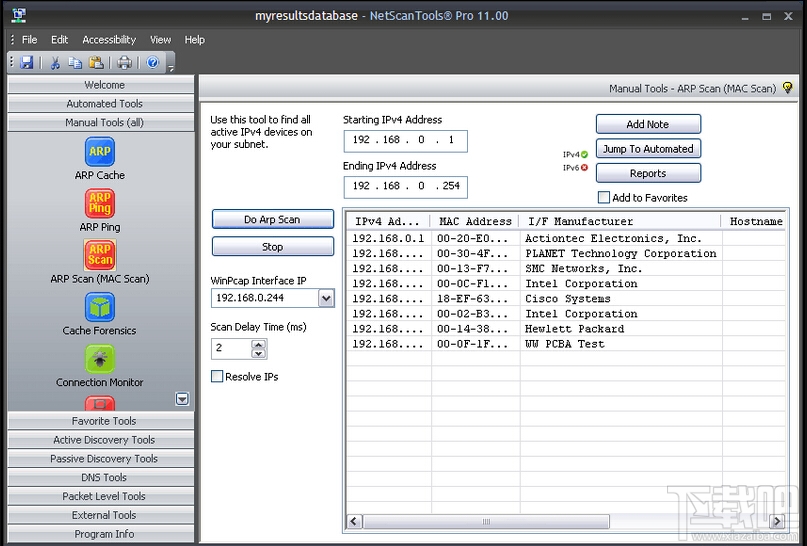
Task: Click the scrollbar left arrow
Action: tap(354, 521)
